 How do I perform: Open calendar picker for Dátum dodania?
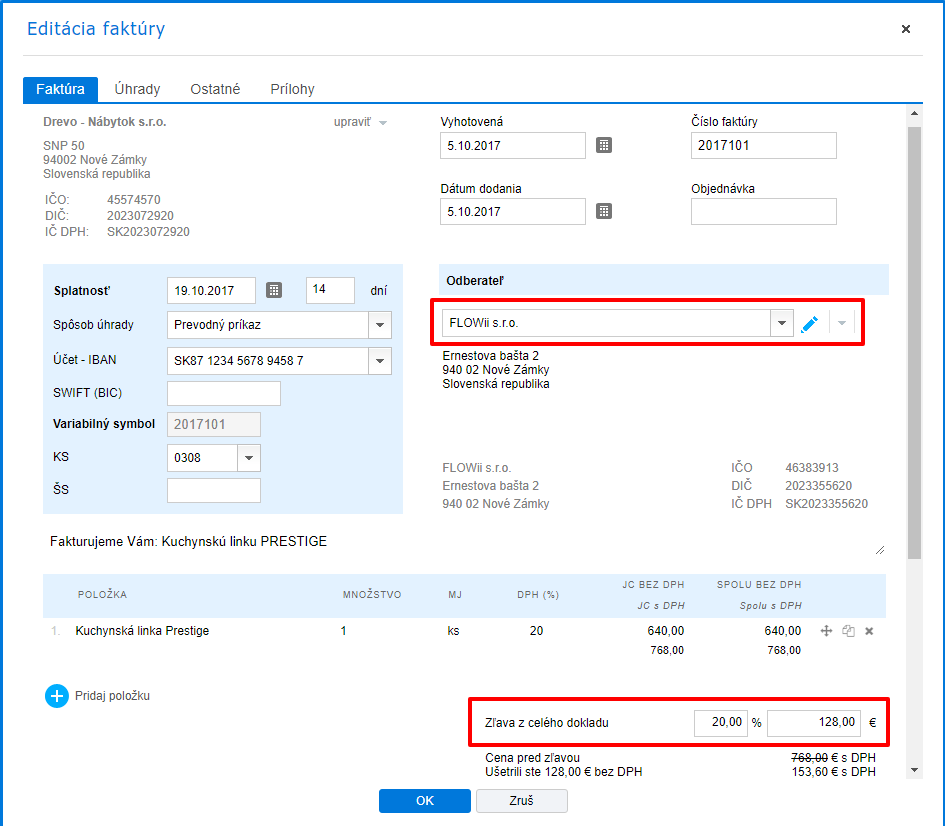pos(604,211)
